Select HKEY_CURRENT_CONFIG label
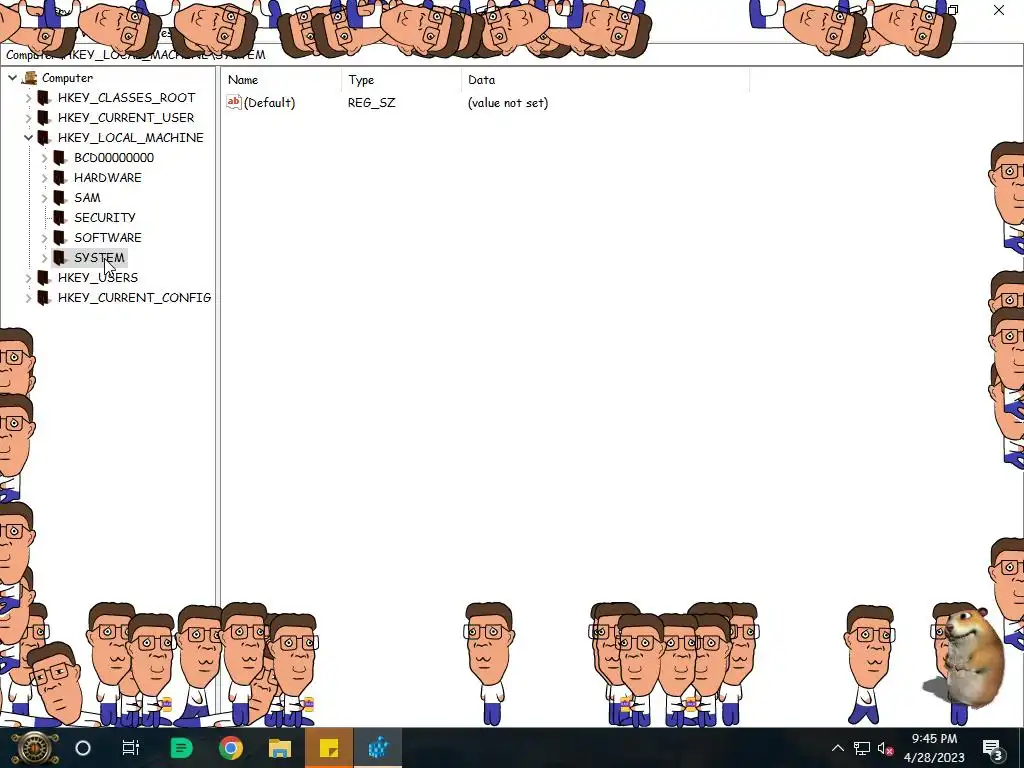Screen dimensions: 1024x768 (x=135, y=298)
